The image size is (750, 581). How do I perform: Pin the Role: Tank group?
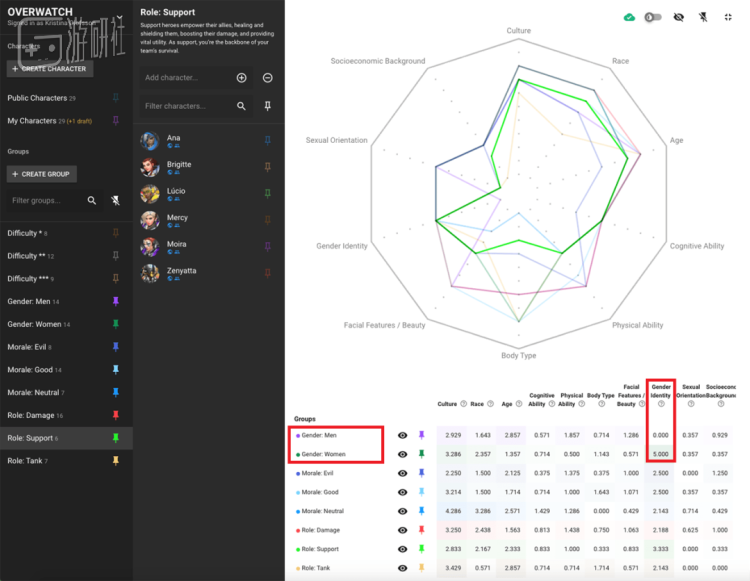click(x=115, y=460)
